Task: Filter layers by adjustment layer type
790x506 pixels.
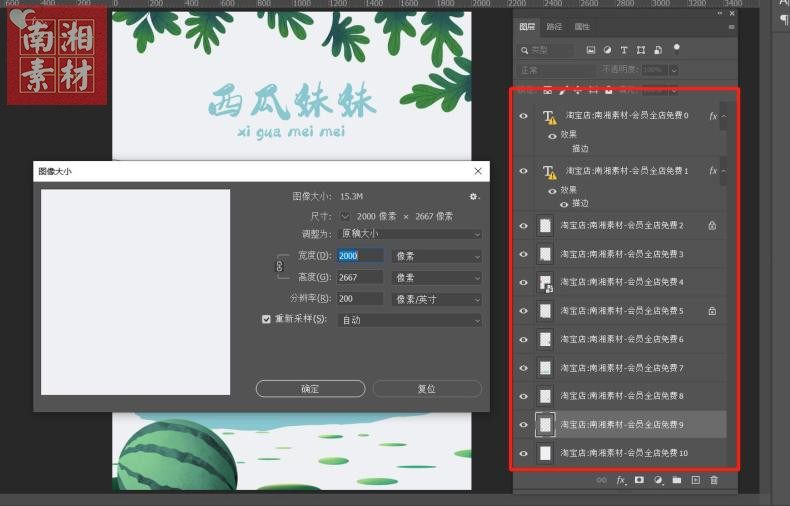Action: coord(608,49)
